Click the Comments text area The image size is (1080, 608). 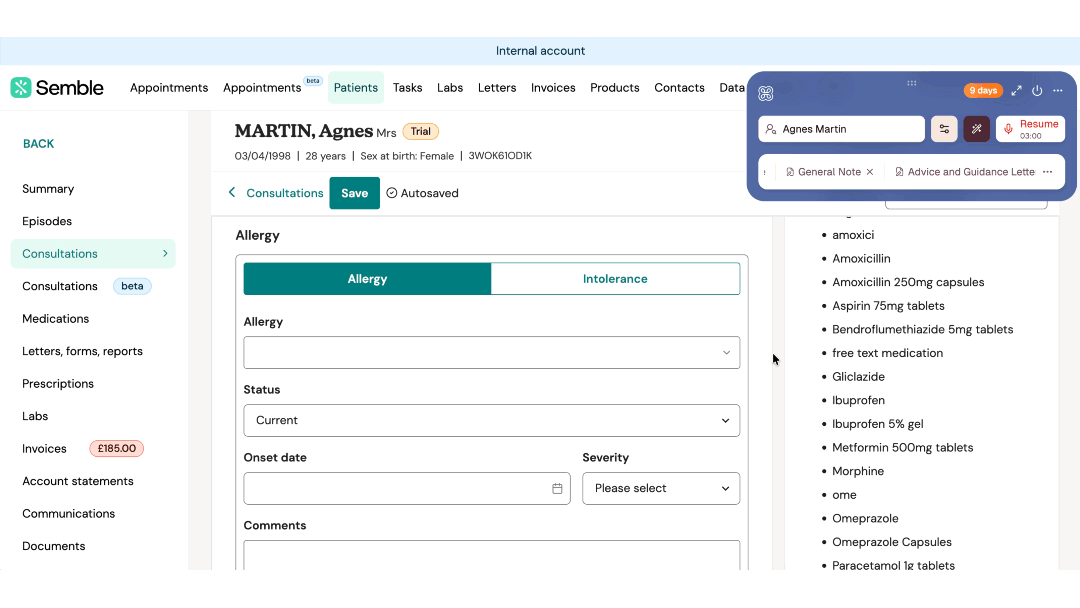point(492,555)
